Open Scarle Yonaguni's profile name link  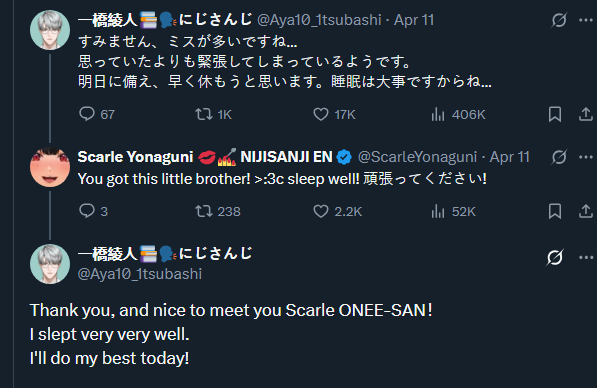pos(135,157)
